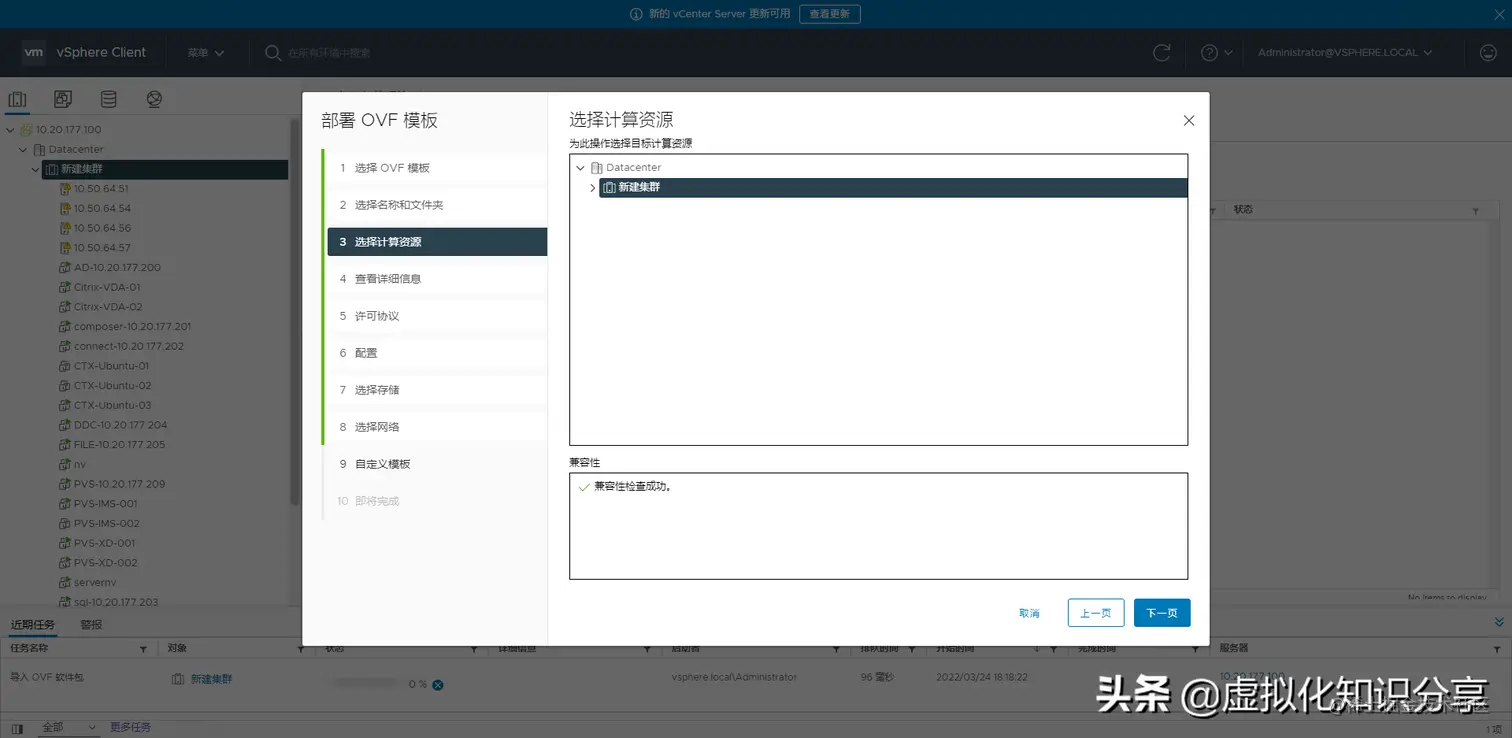1512x738 pixels.
Task: Open the help icon menu
Action: 1207,52
